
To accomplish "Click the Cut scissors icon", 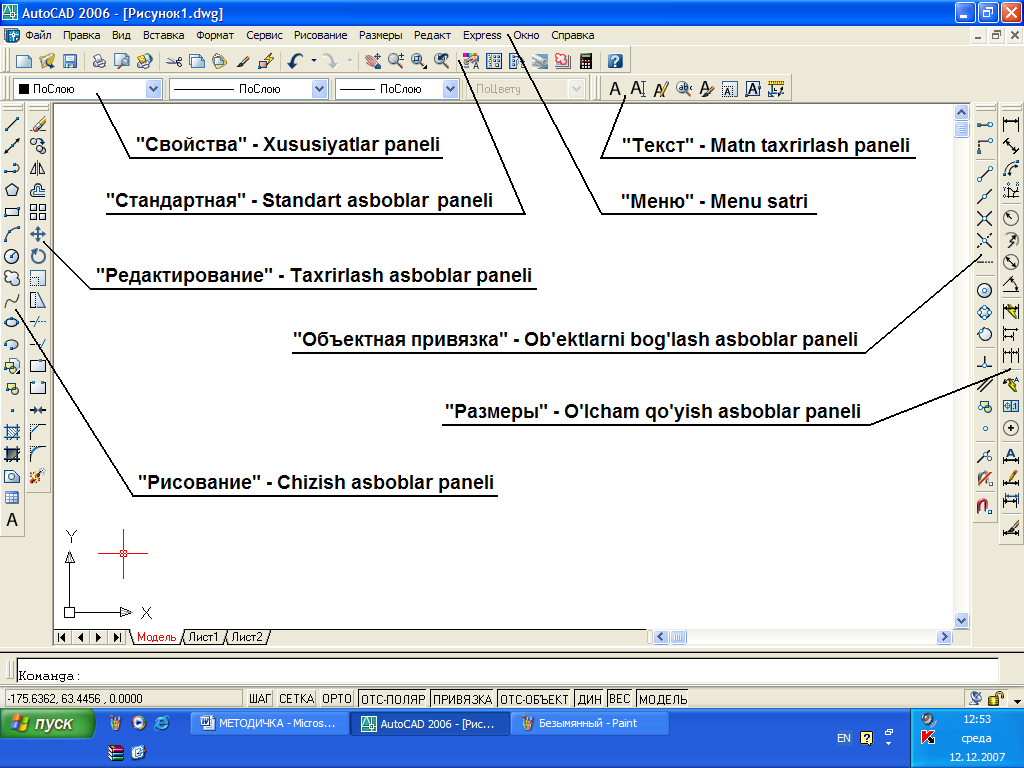I will pyautogui.click(x=174, y=61).
